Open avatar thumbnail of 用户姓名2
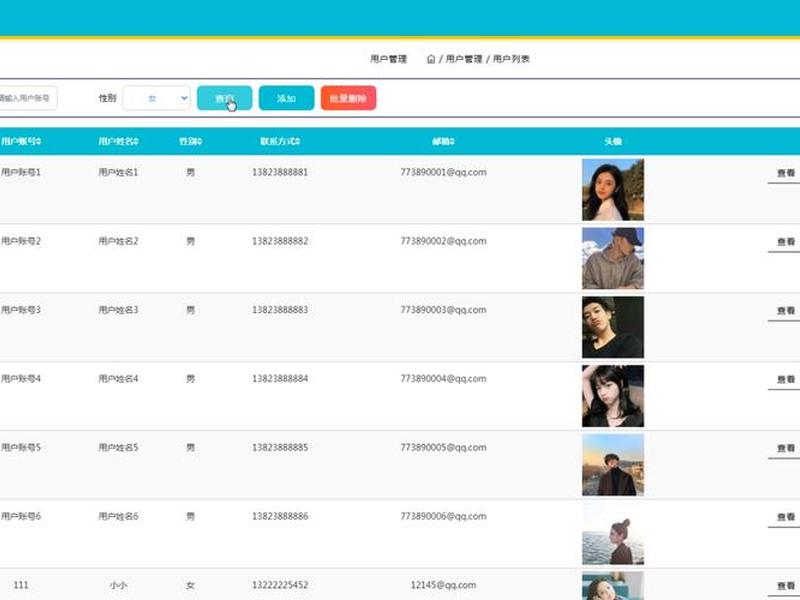The image size is (800, 600). [x=613, y=259]
